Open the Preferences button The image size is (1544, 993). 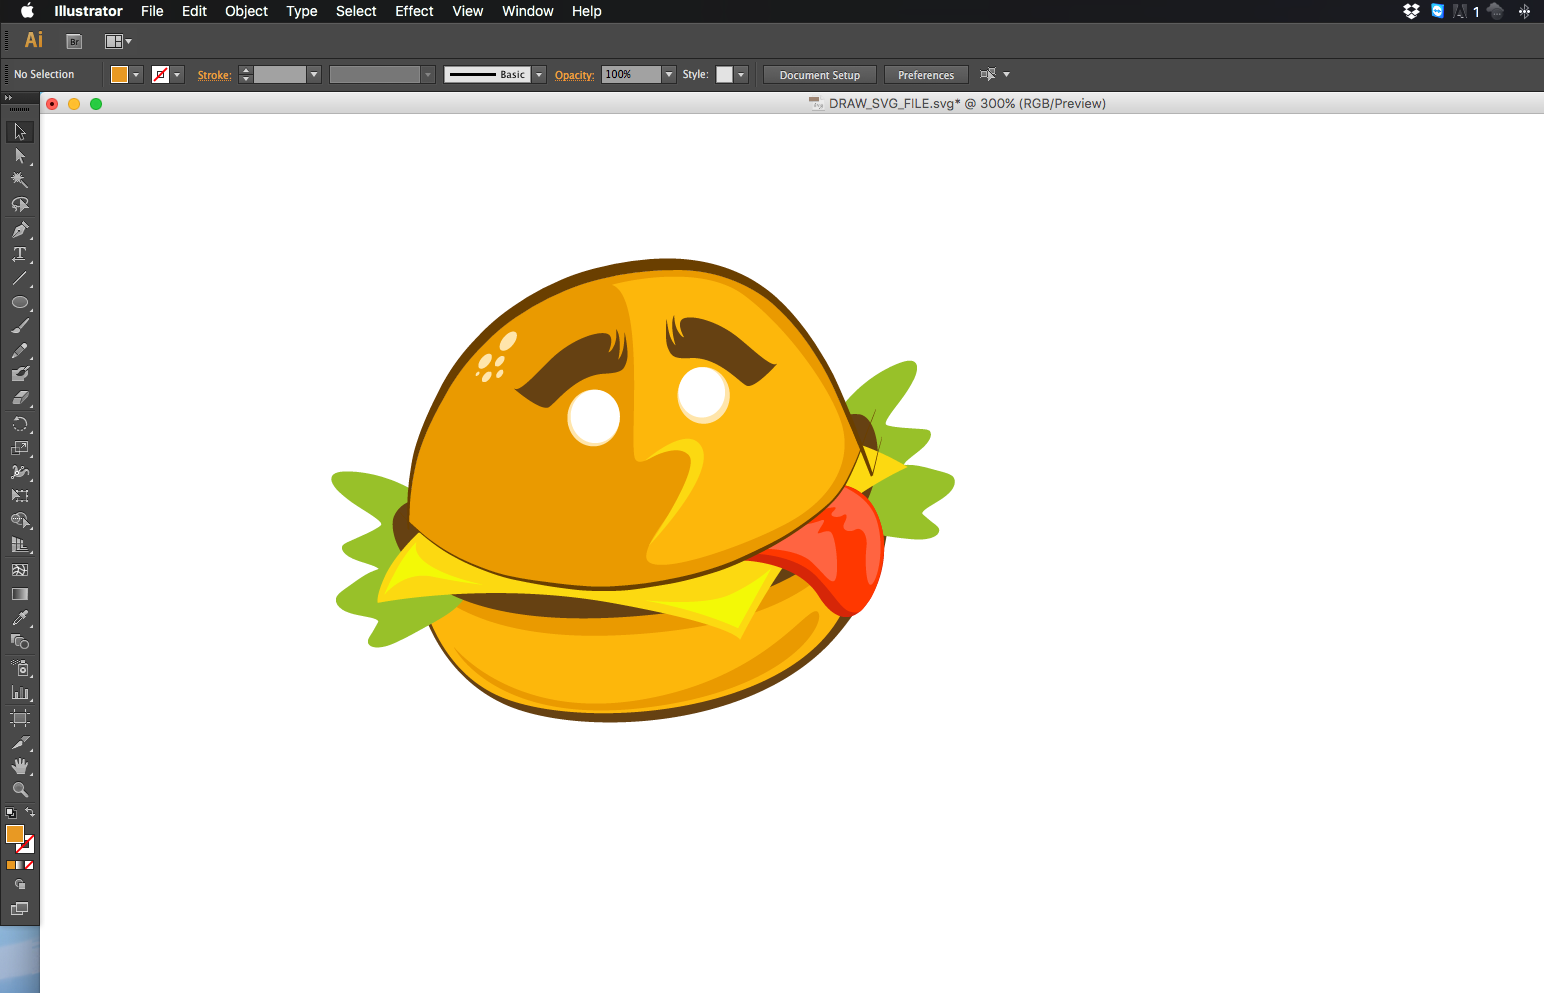coord(925,75)
